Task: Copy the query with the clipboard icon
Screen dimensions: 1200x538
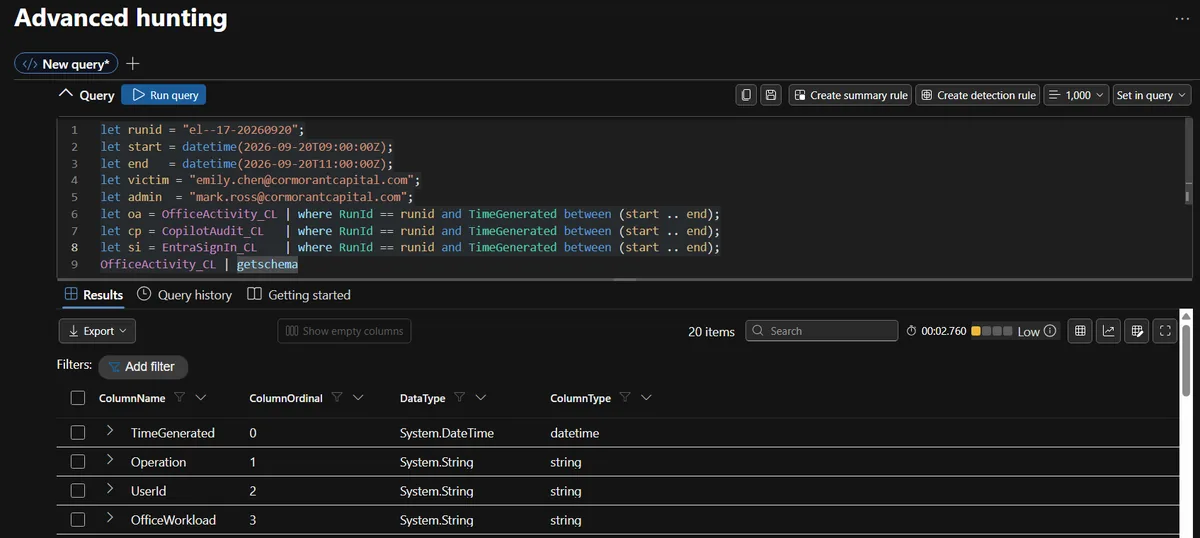Action: pos(746,95)
